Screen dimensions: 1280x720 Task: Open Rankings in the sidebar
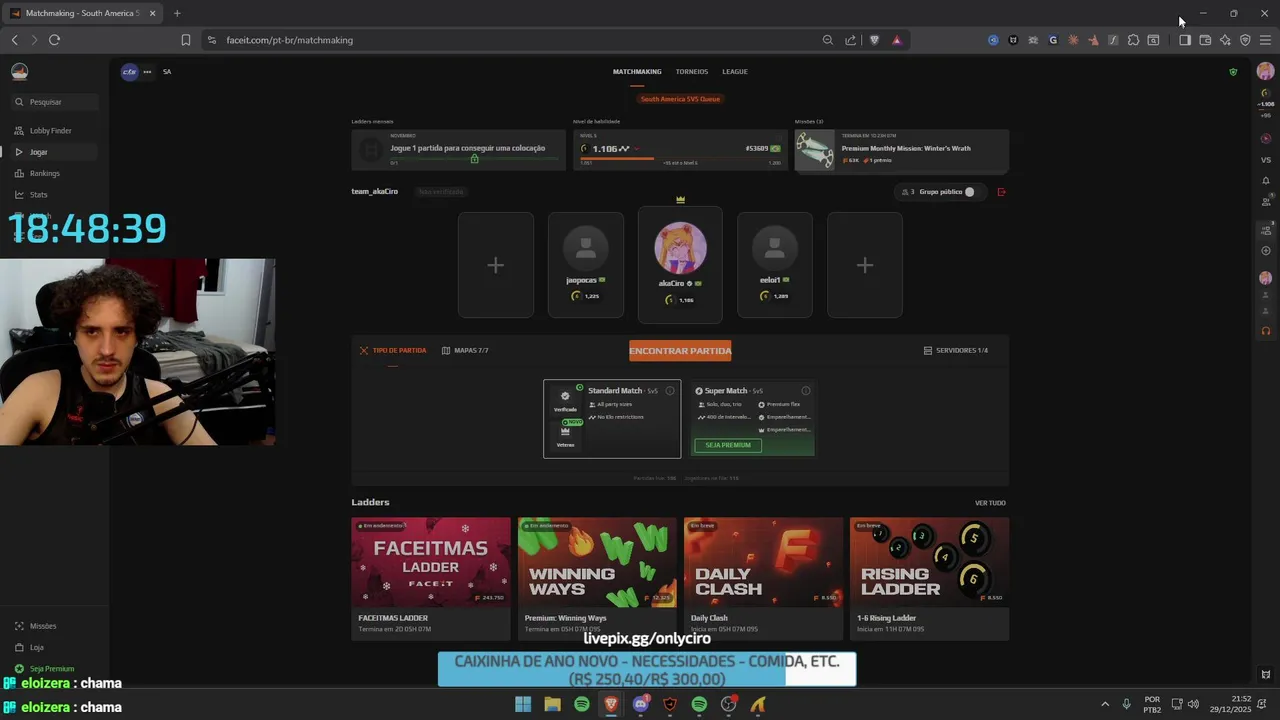pyautogui.click(x=44, y=174)
